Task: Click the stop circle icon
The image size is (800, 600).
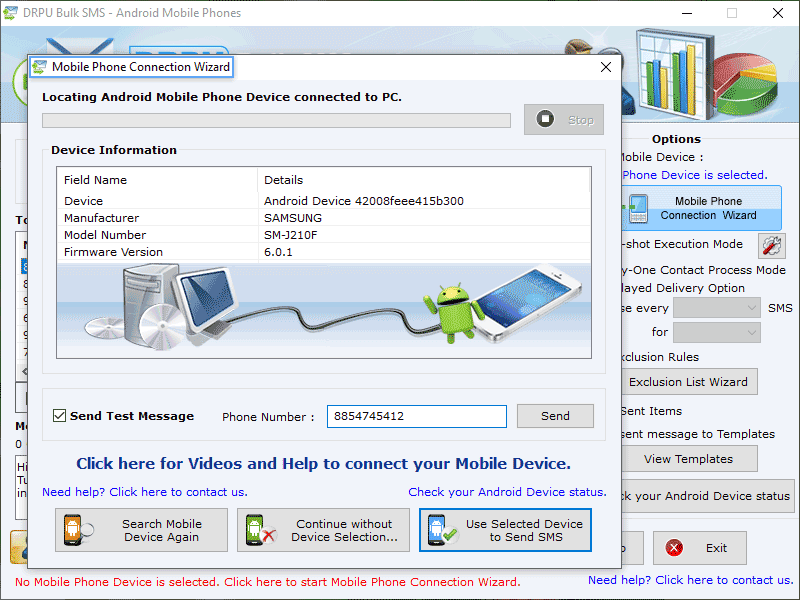Action: pos(545,119)
